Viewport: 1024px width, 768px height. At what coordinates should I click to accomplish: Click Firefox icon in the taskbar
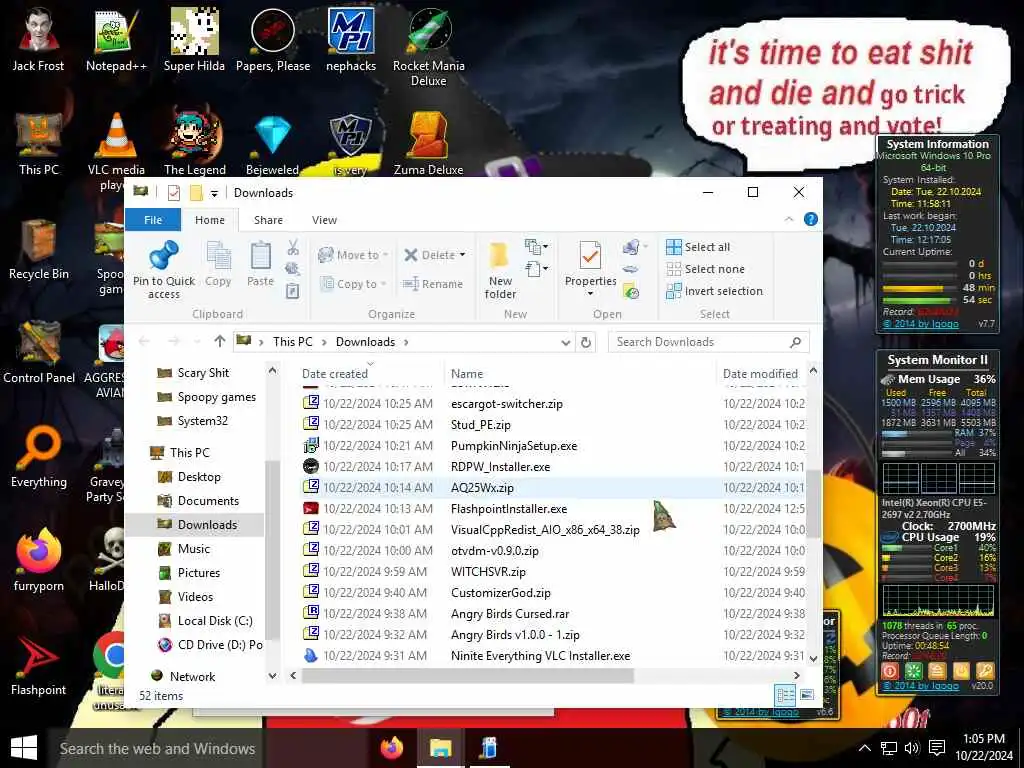click(x=392, y=748)
